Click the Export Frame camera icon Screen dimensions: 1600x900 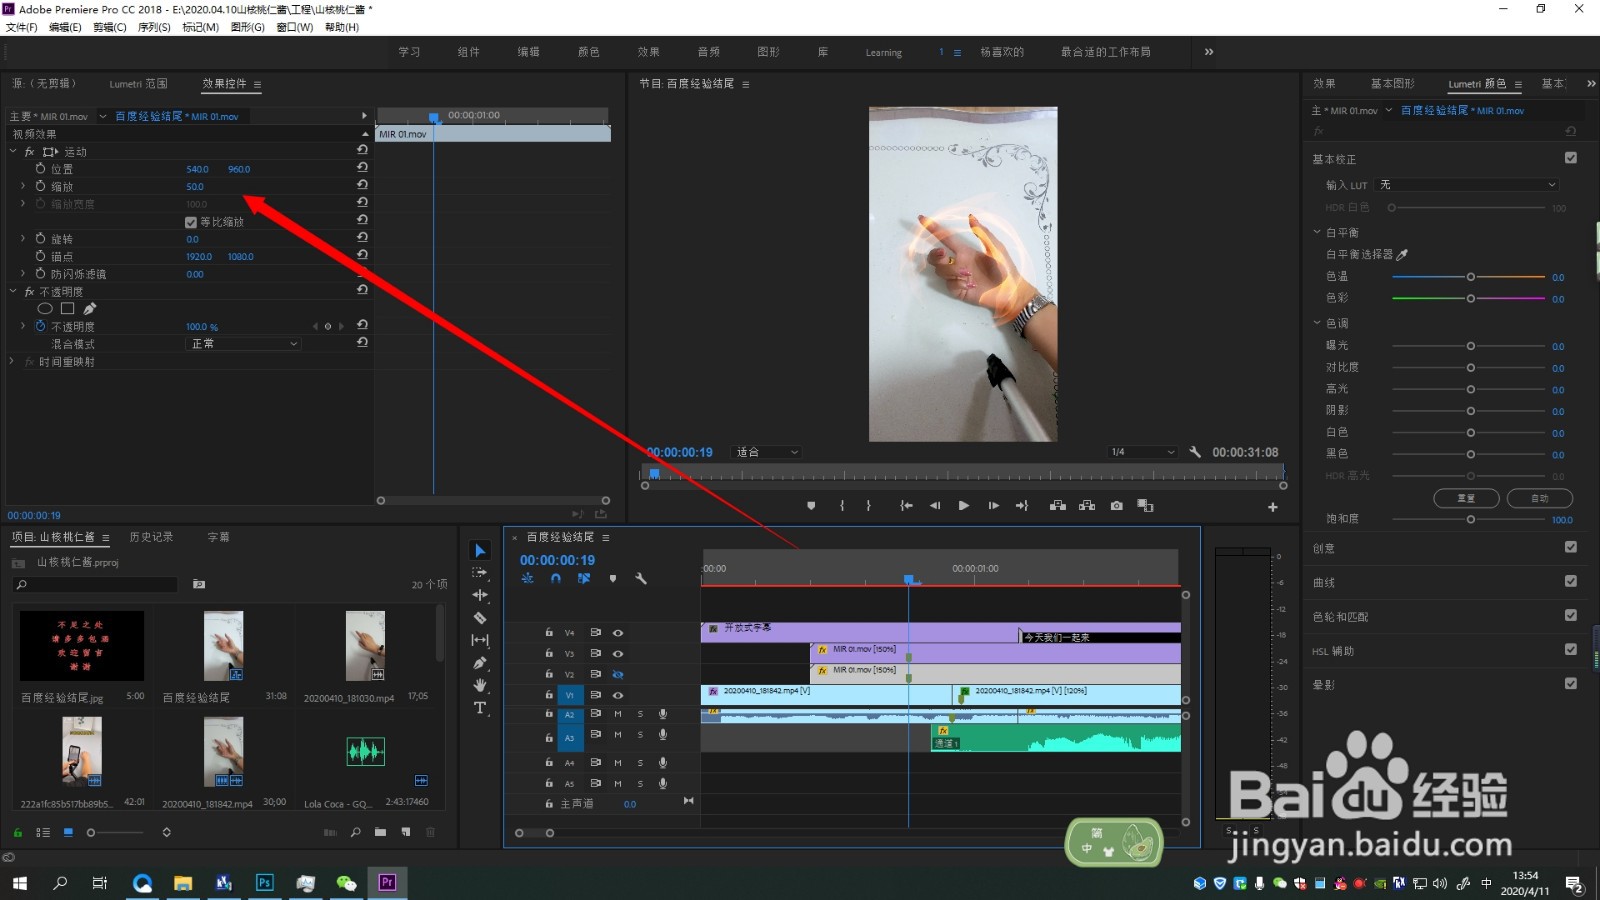coord(1117,506)
